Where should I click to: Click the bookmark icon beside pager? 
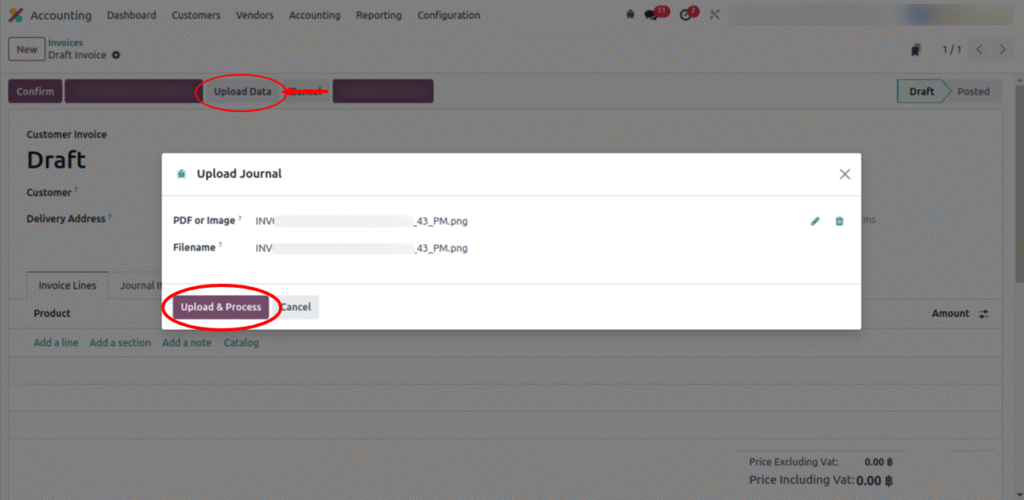(x=916, y=50)
